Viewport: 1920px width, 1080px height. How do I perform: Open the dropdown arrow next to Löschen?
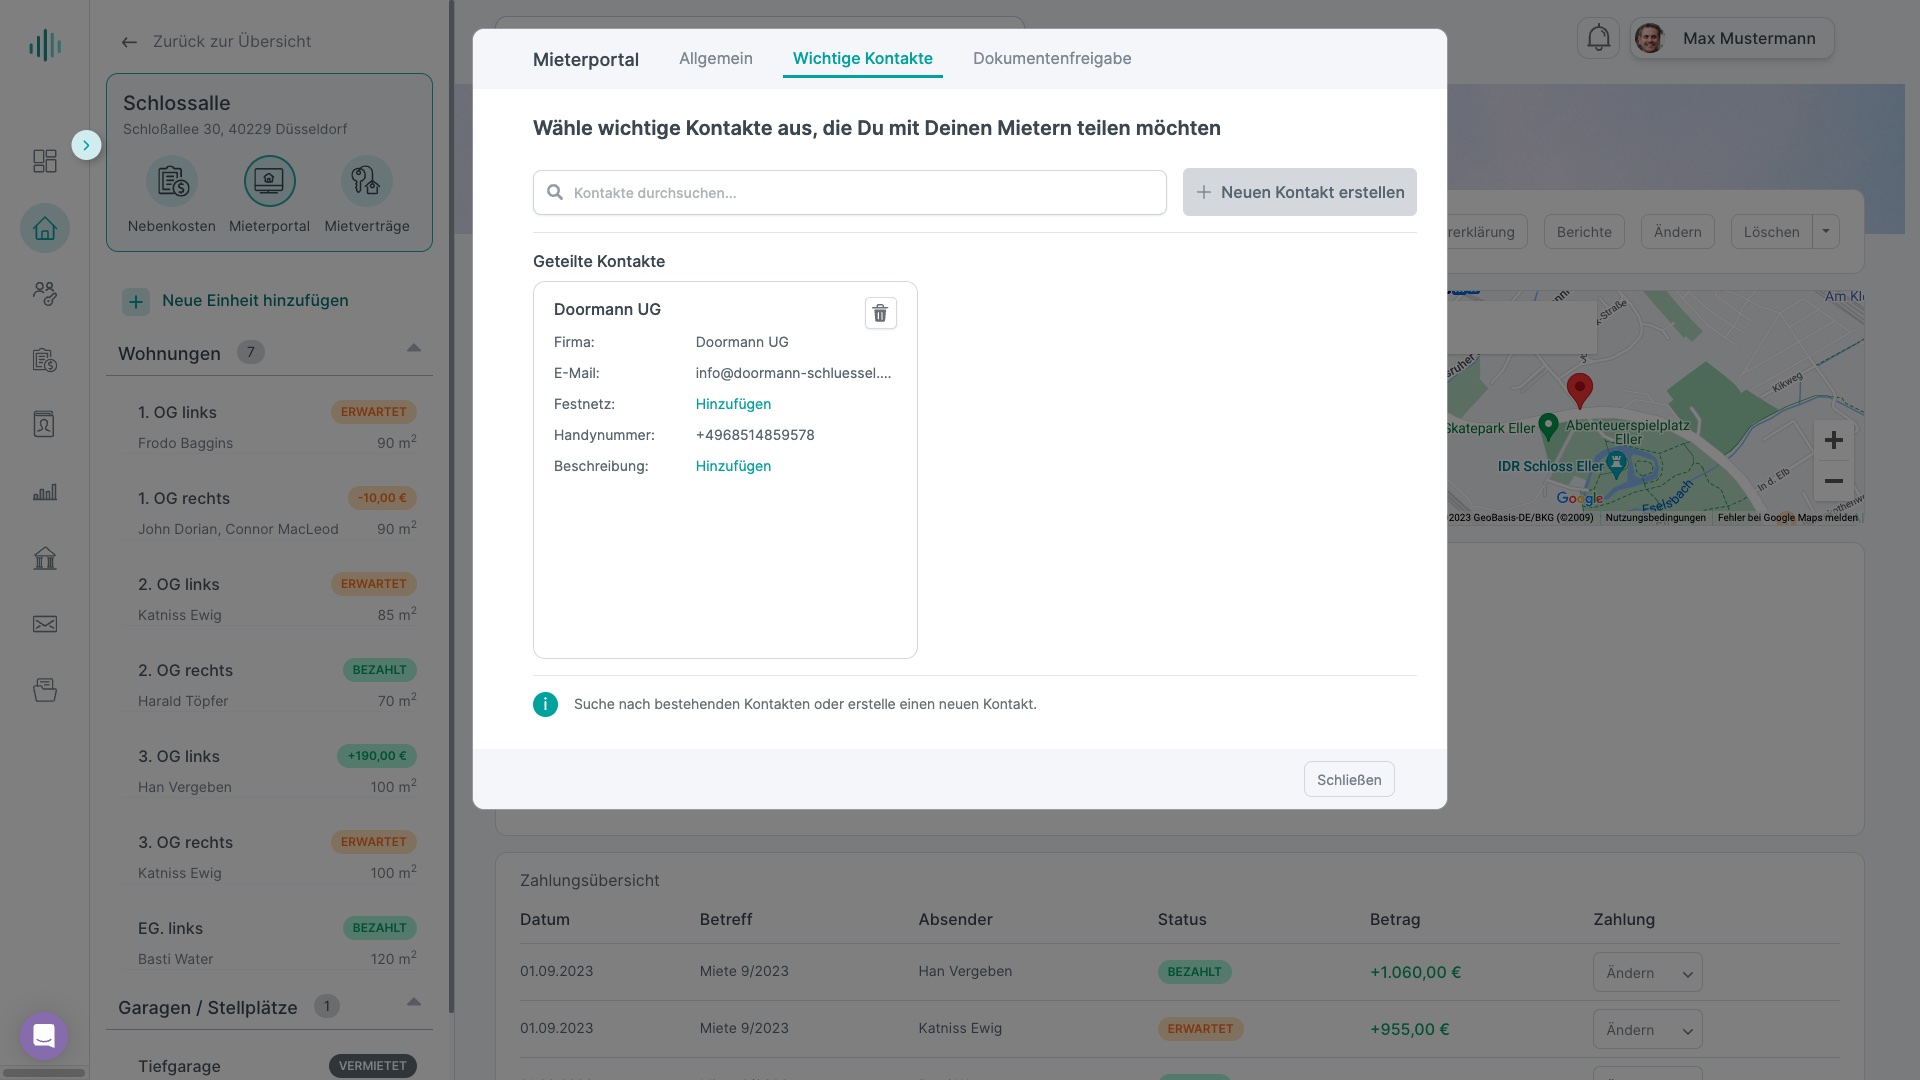1826,231
